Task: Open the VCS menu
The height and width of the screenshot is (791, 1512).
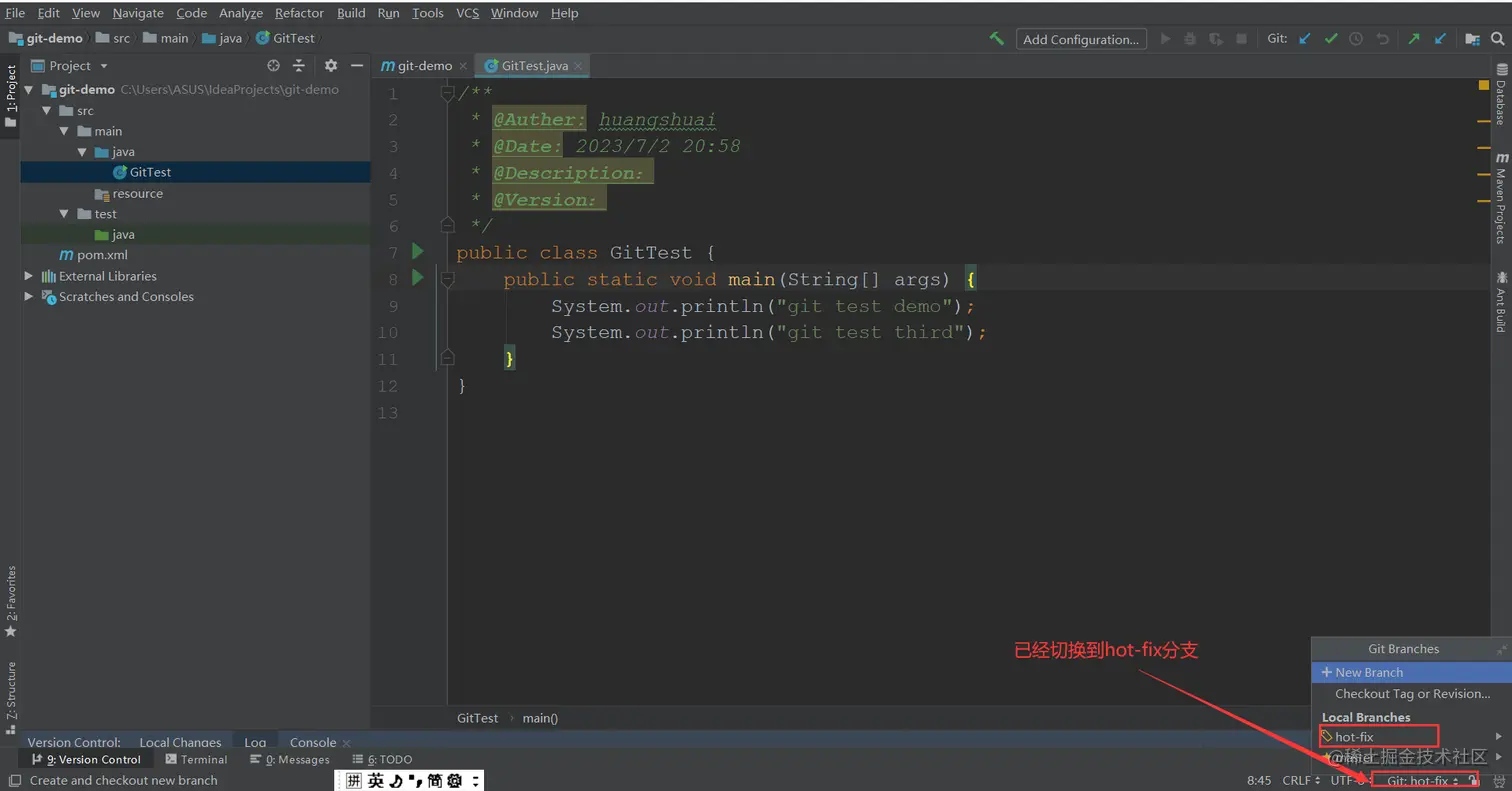Action: coord(467,13)
